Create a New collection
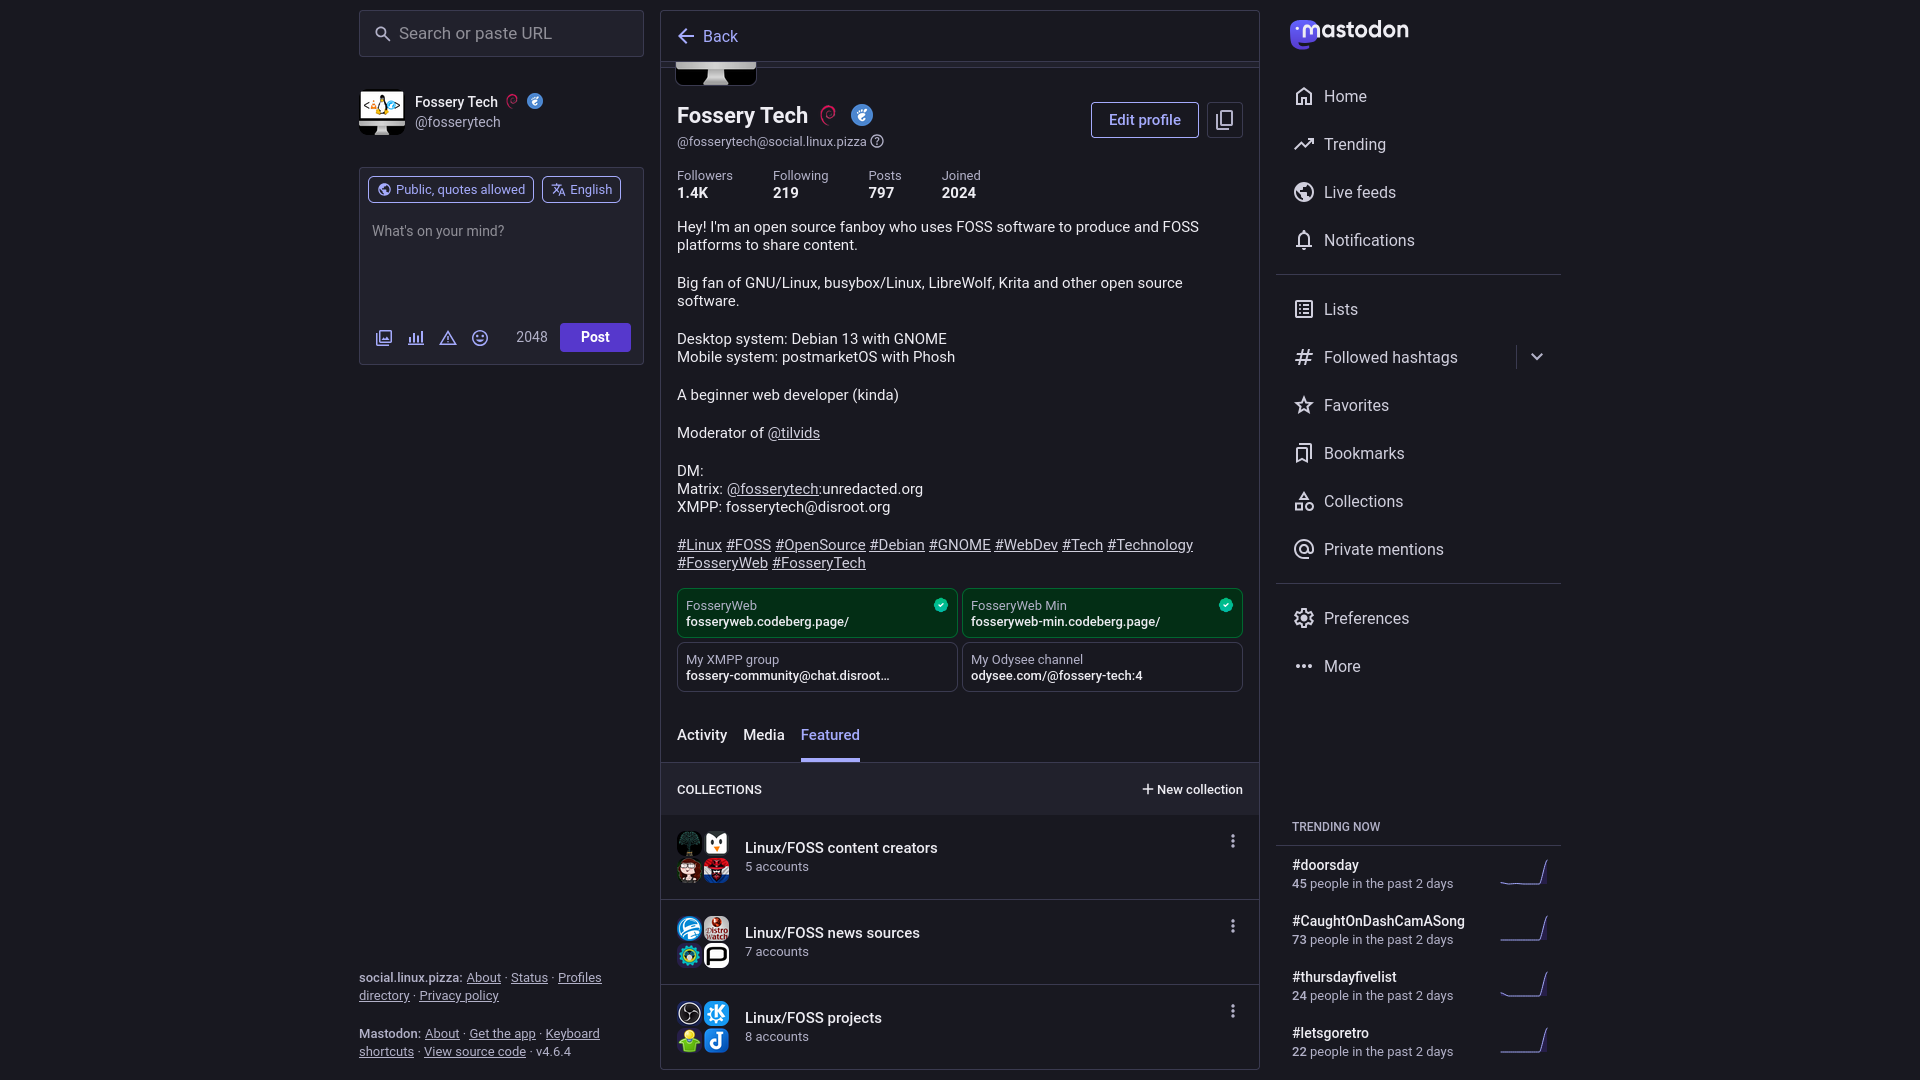Screen dimensions: 1920x1080 tap(1192, 789)
